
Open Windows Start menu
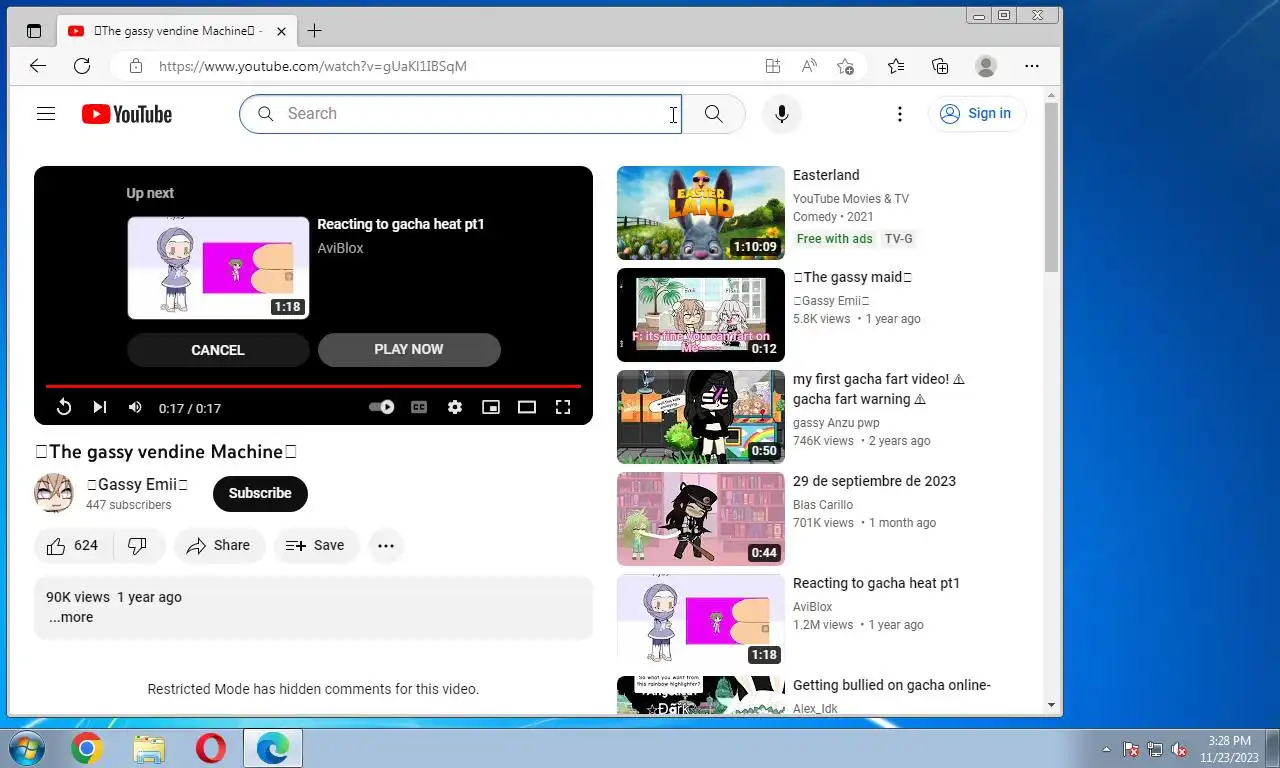[26, 748]
